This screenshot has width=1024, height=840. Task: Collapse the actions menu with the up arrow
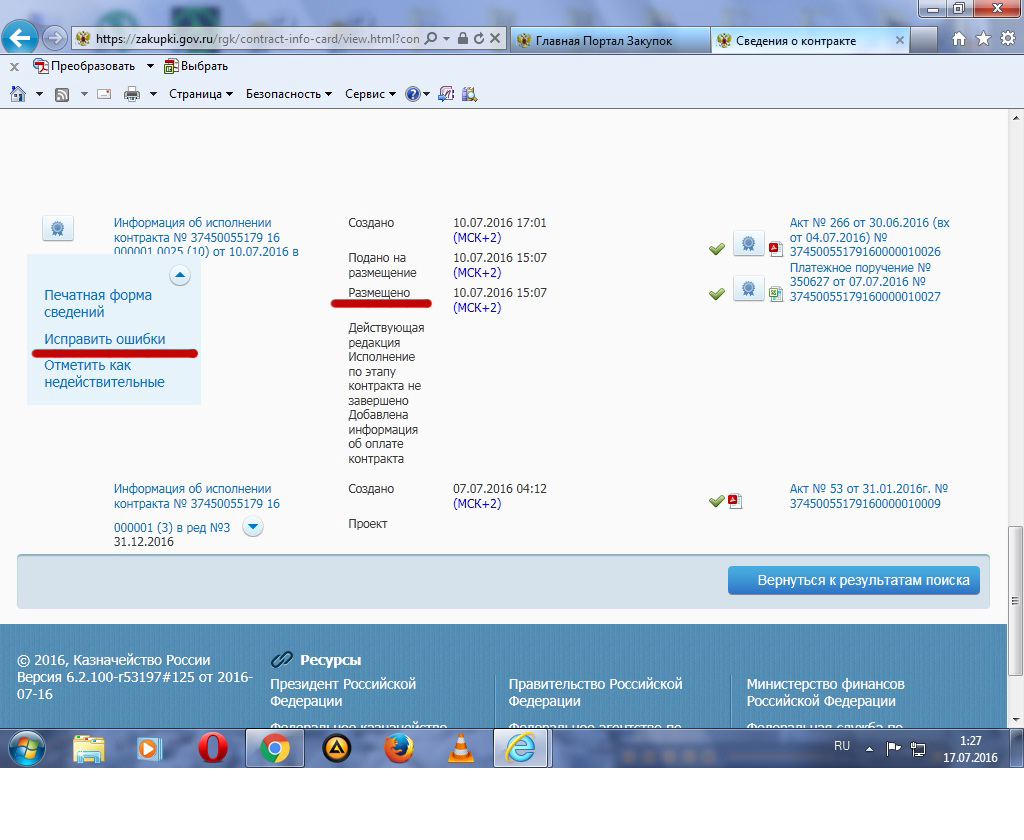[x=180, y=275]
